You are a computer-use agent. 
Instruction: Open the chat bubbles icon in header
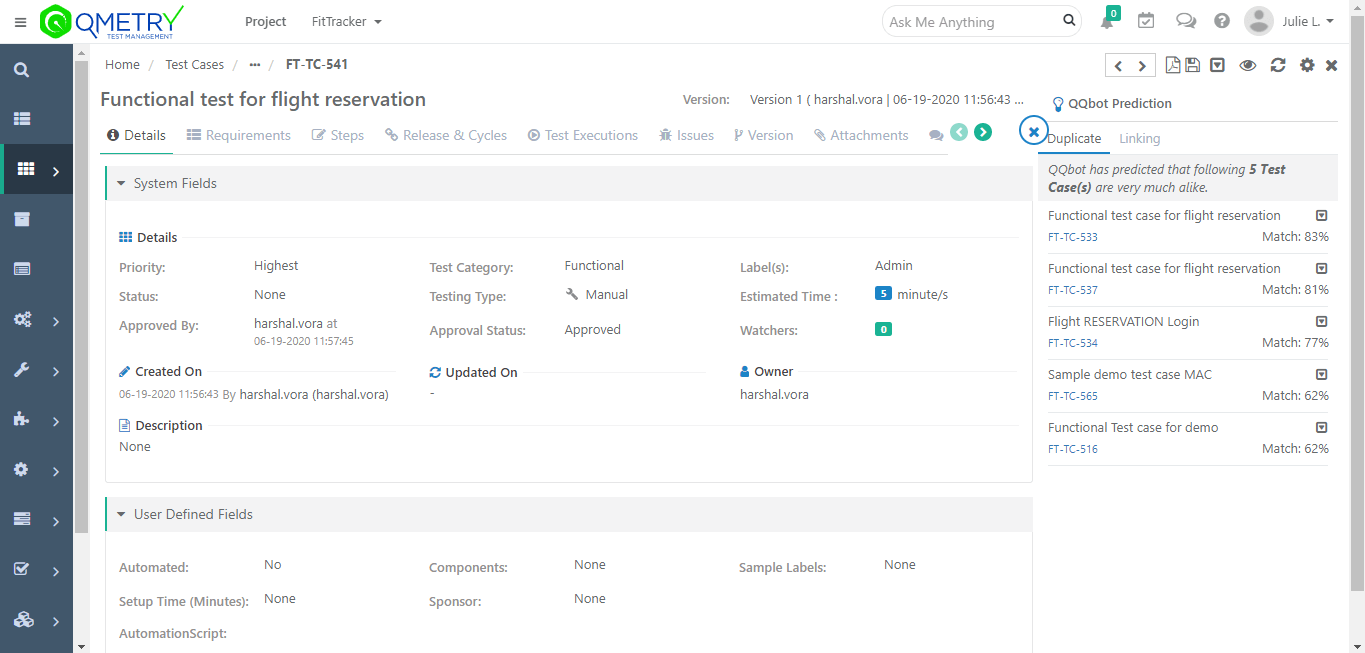pos(1186,21)
